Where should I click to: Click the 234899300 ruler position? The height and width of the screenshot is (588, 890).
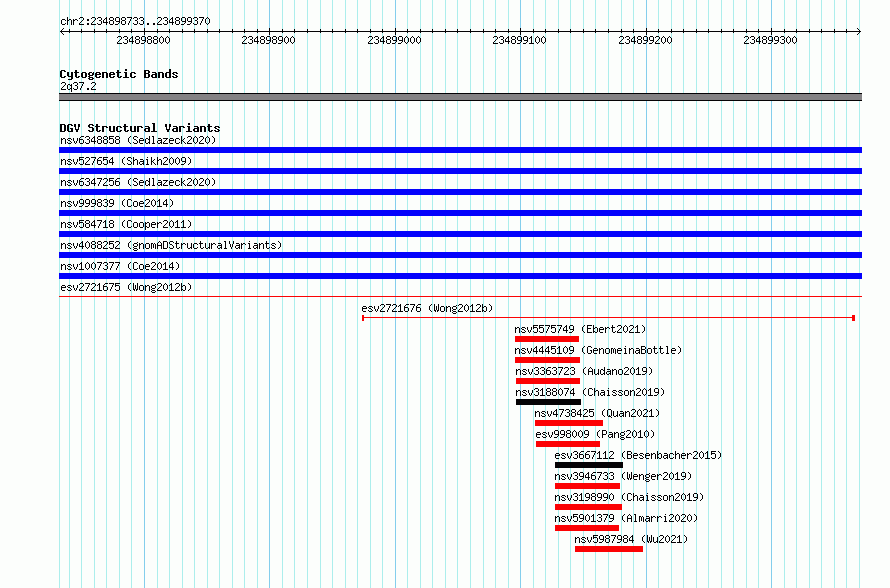point(770,40)
